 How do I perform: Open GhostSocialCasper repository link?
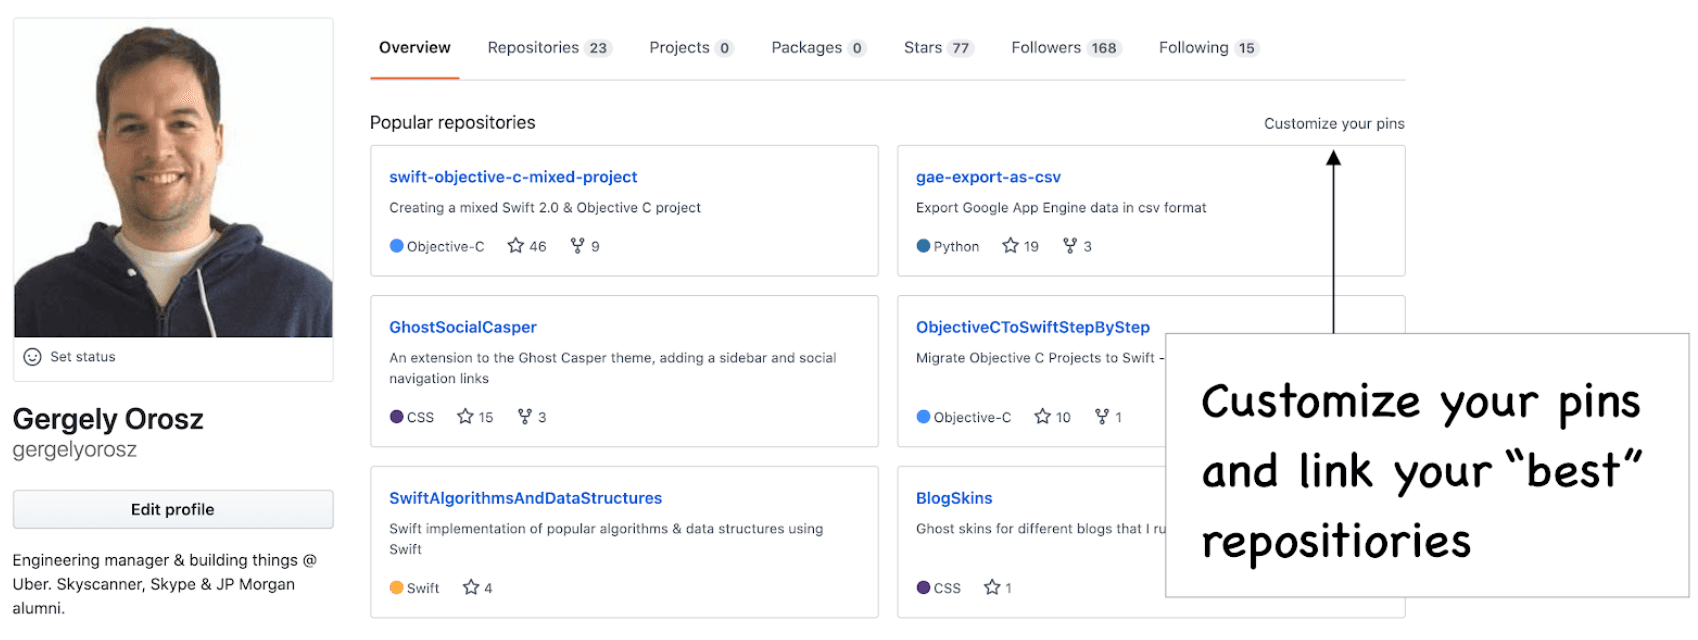(463, 327)
